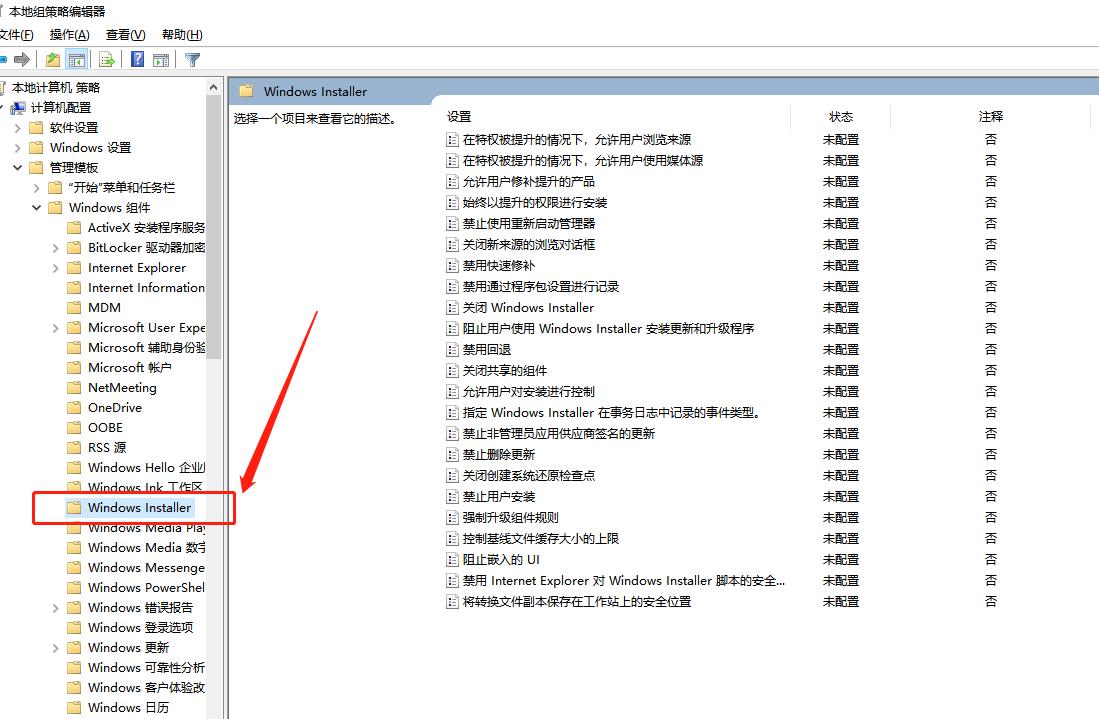The width and height of the screenshot is (1099, 719).
Task: Expand the 软件设置 tree node
Action: click(x=18, y=128)
